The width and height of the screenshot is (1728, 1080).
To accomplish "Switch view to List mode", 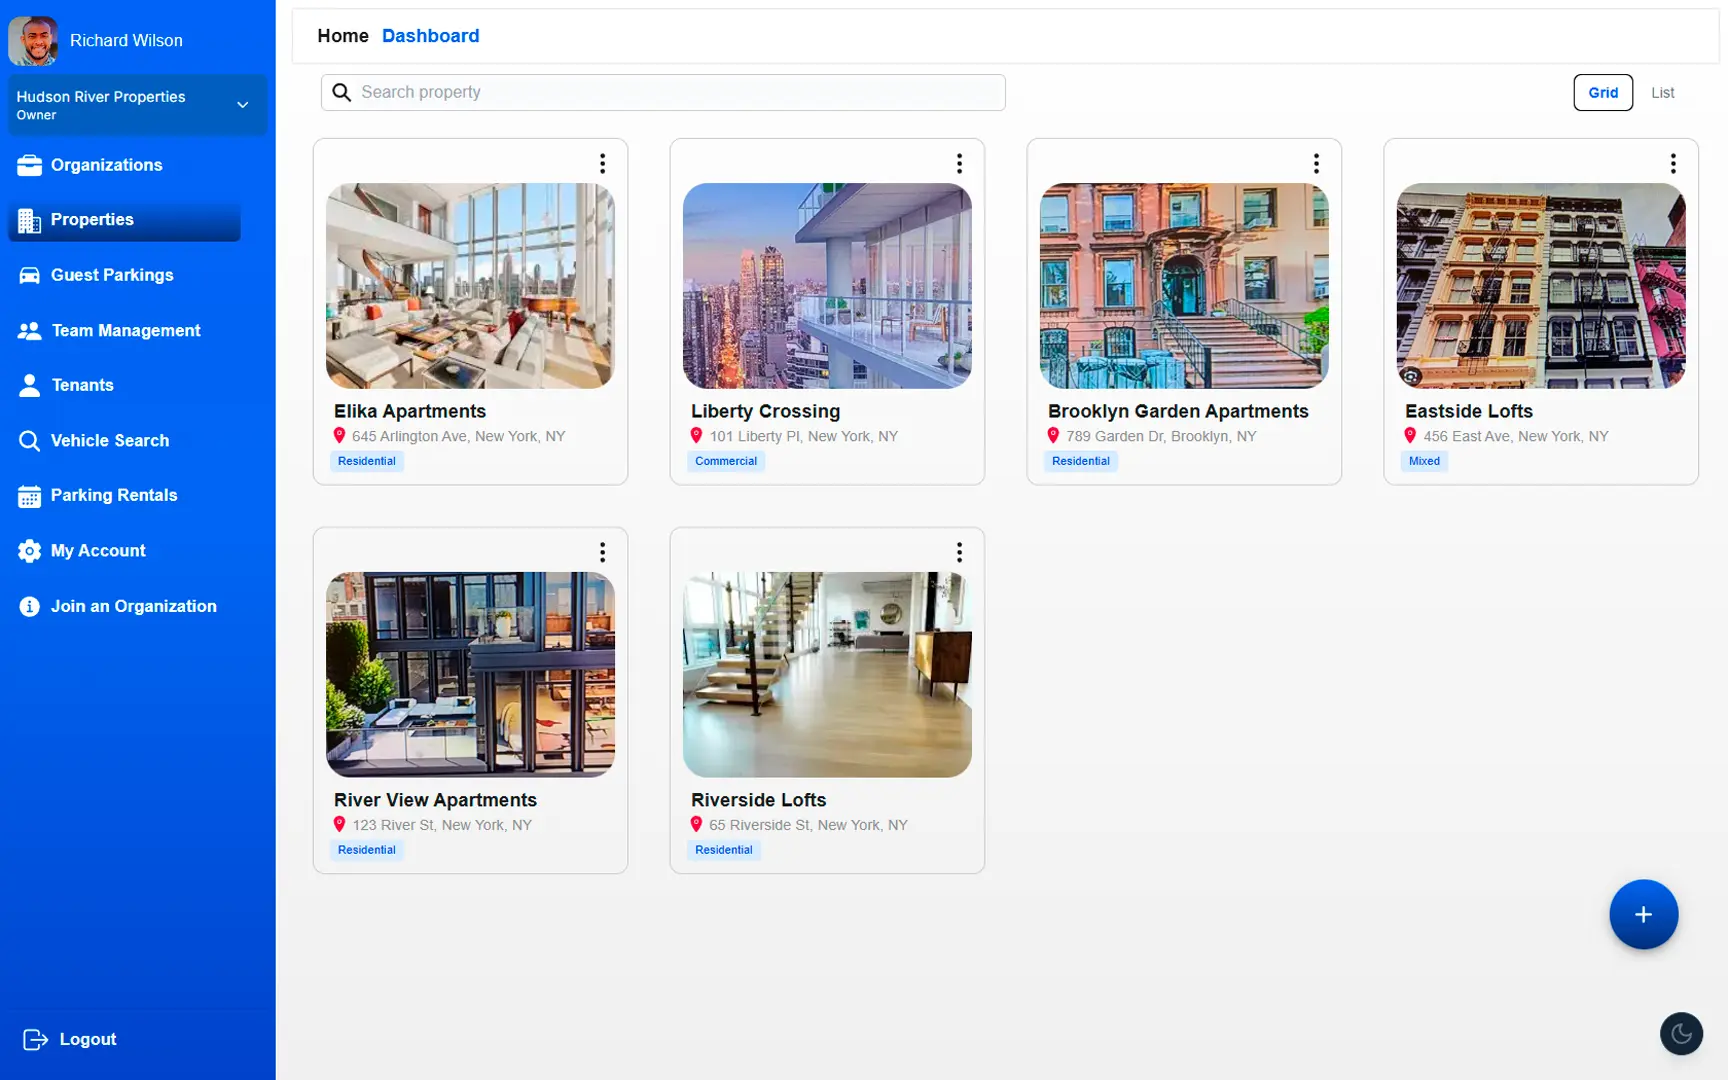I will pyautogui.click(x=1663, y=92).
